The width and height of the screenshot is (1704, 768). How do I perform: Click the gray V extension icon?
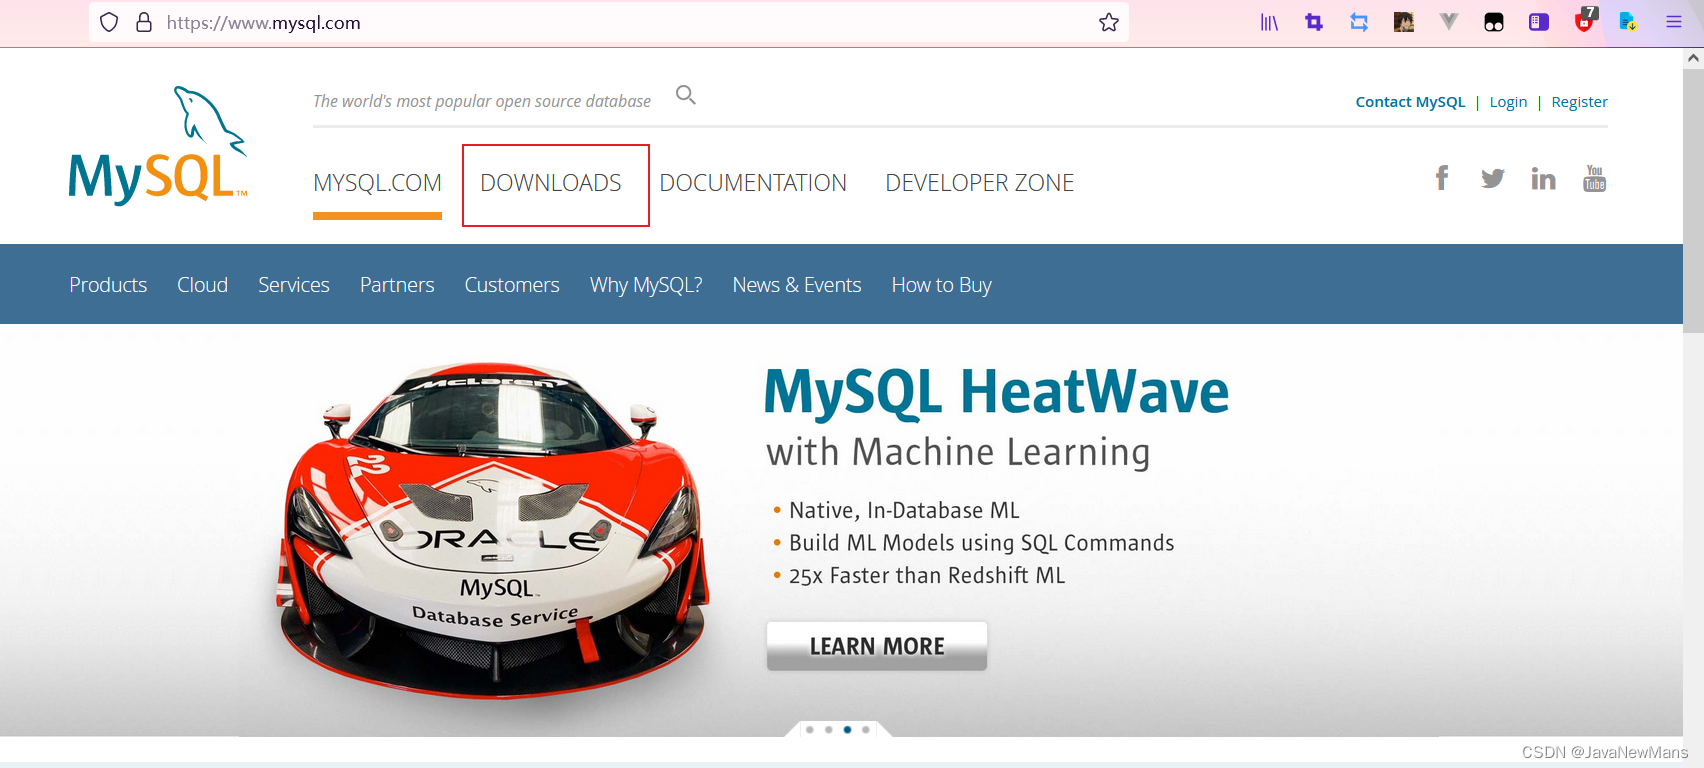click(1449, 21)
